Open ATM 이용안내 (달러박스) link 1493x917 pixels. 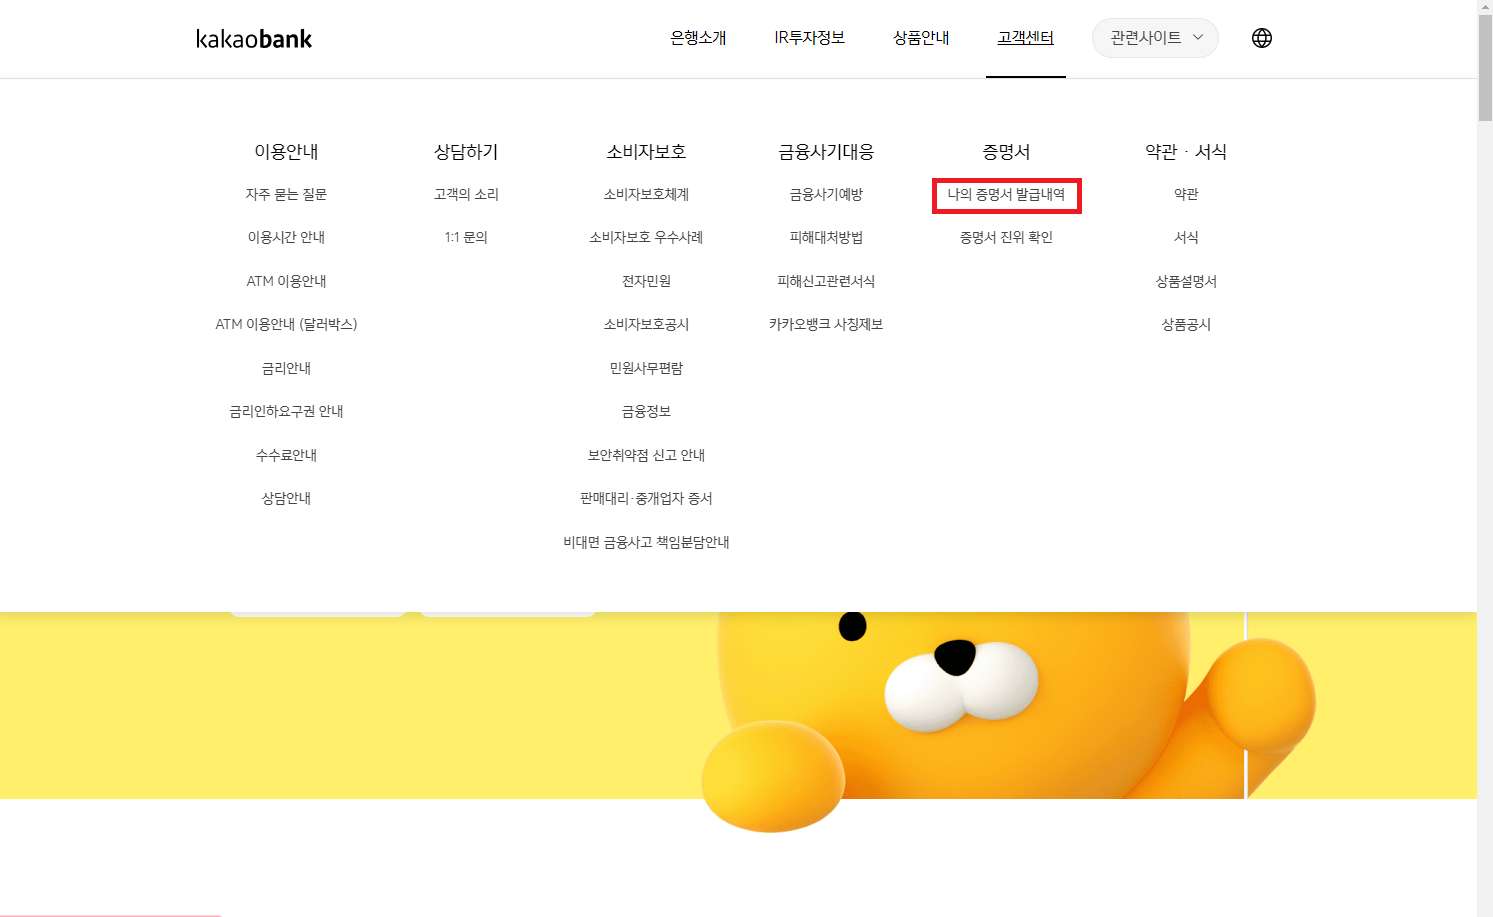pyautogui.click(x=286, y=324)
